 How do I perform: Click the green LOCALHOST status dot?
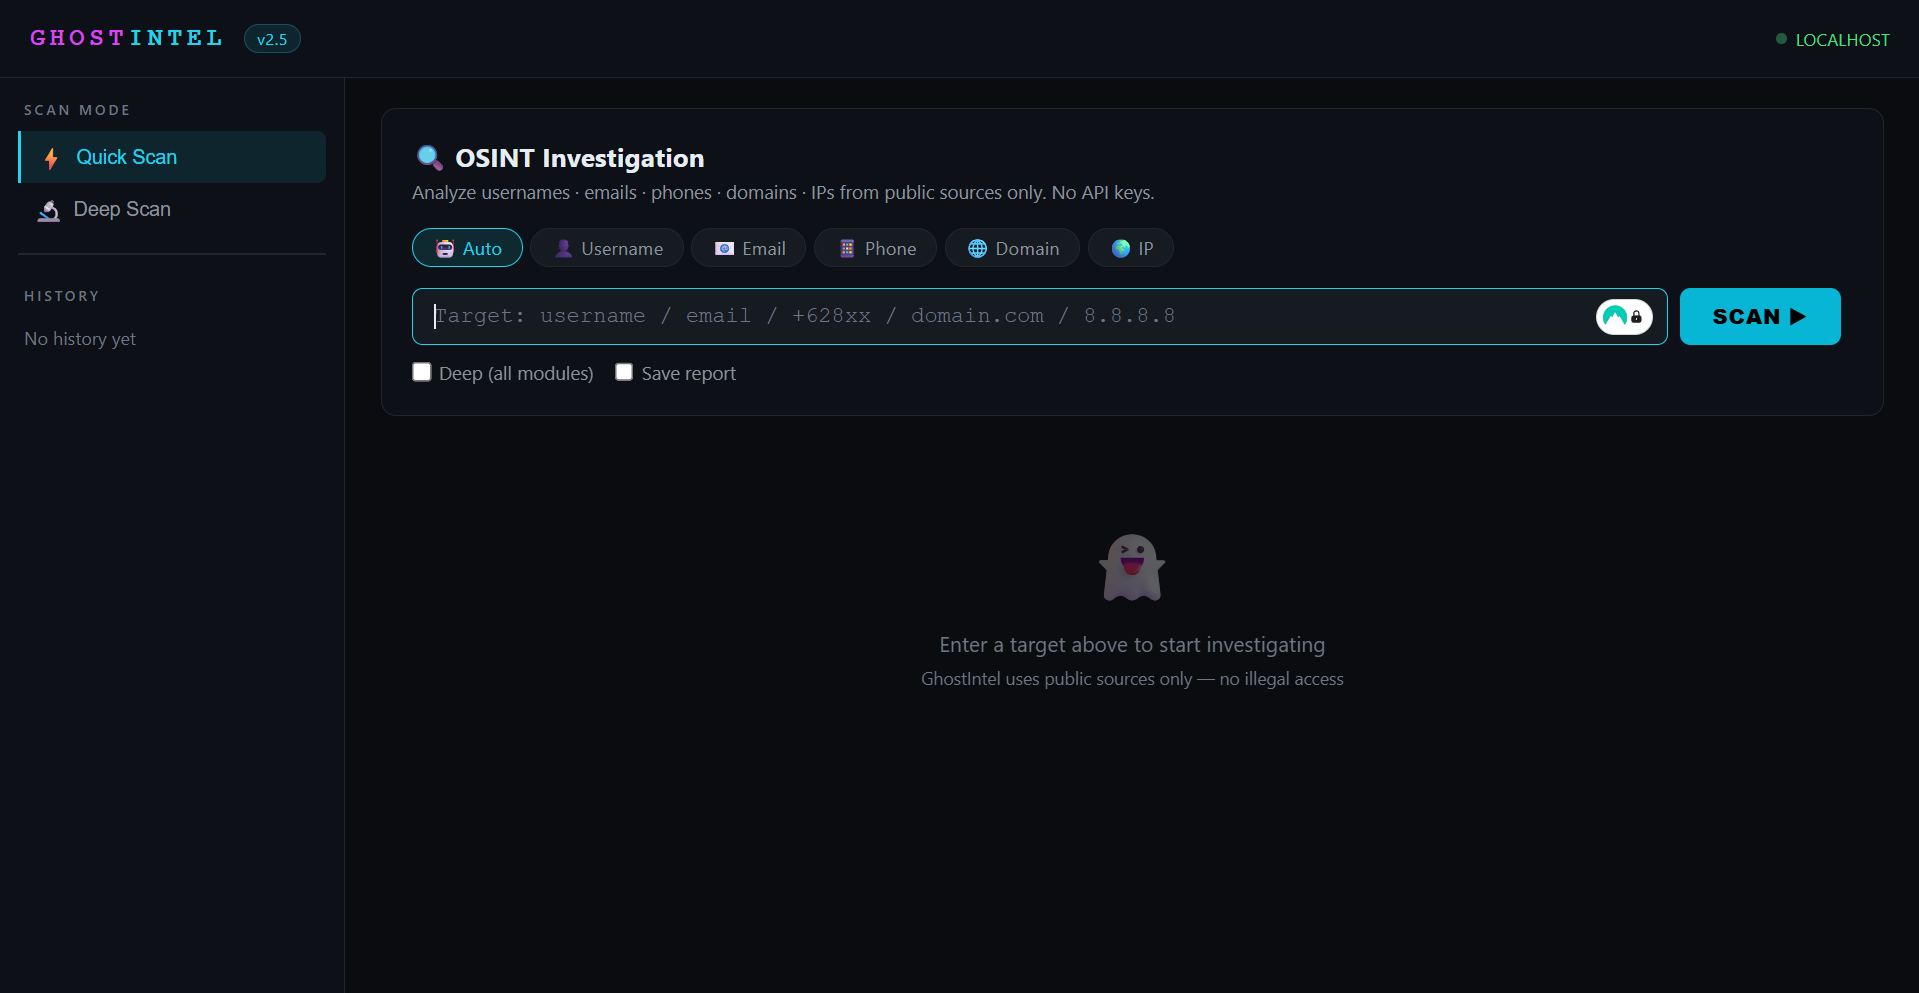pyautogui.click(x=1781, y=39)
